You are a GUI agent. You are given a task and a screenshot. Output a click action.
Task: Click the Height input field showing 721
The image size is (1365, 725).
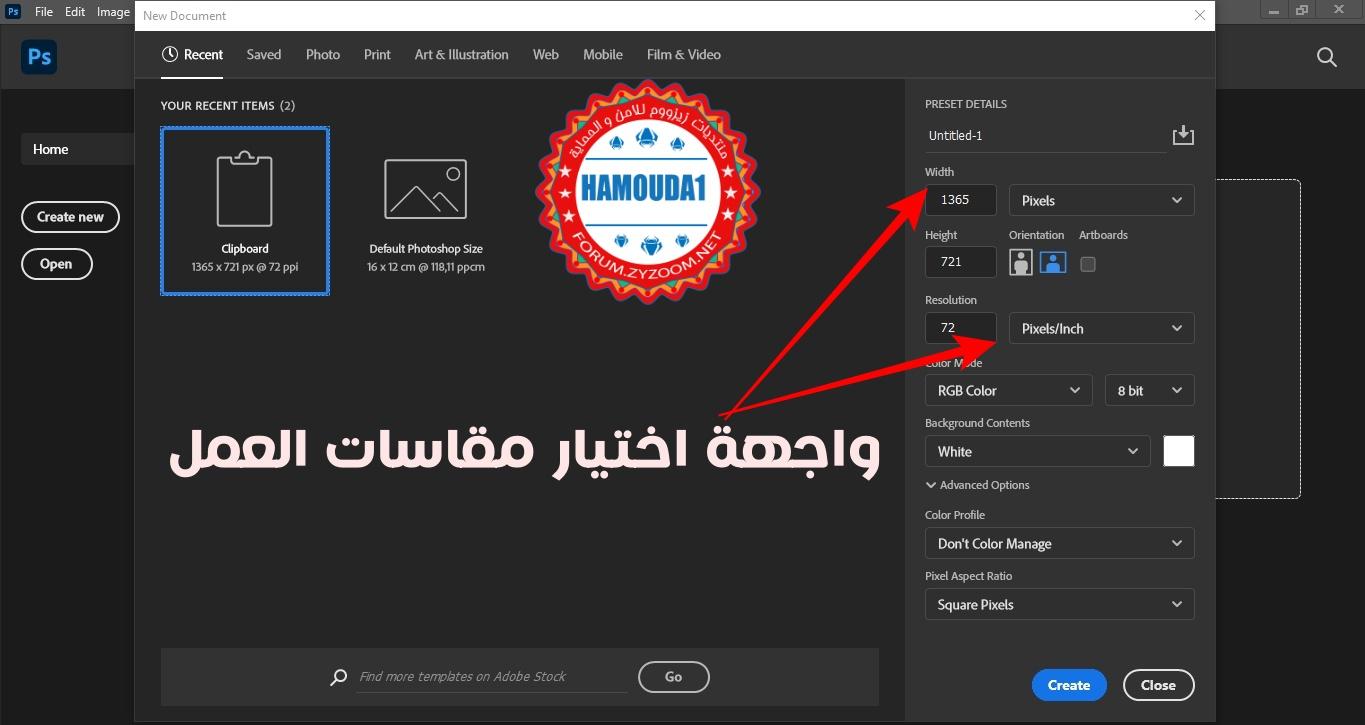point(961,262)
